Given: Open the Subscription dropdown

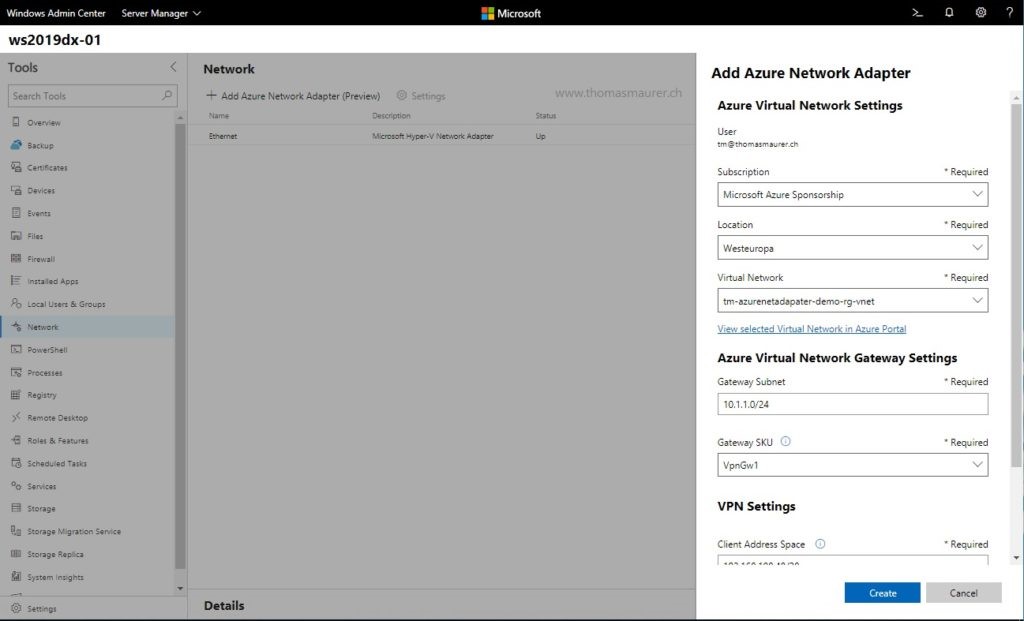Looking at the screenshot, I should tap(852, 195).
